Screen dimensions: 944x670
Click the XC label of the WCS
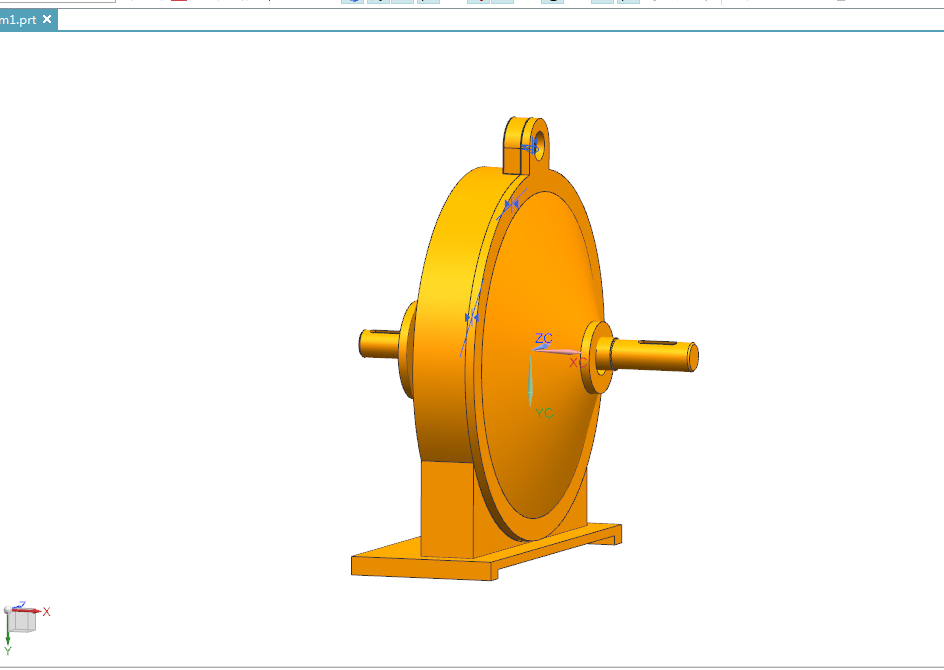(x=577, y=362)
